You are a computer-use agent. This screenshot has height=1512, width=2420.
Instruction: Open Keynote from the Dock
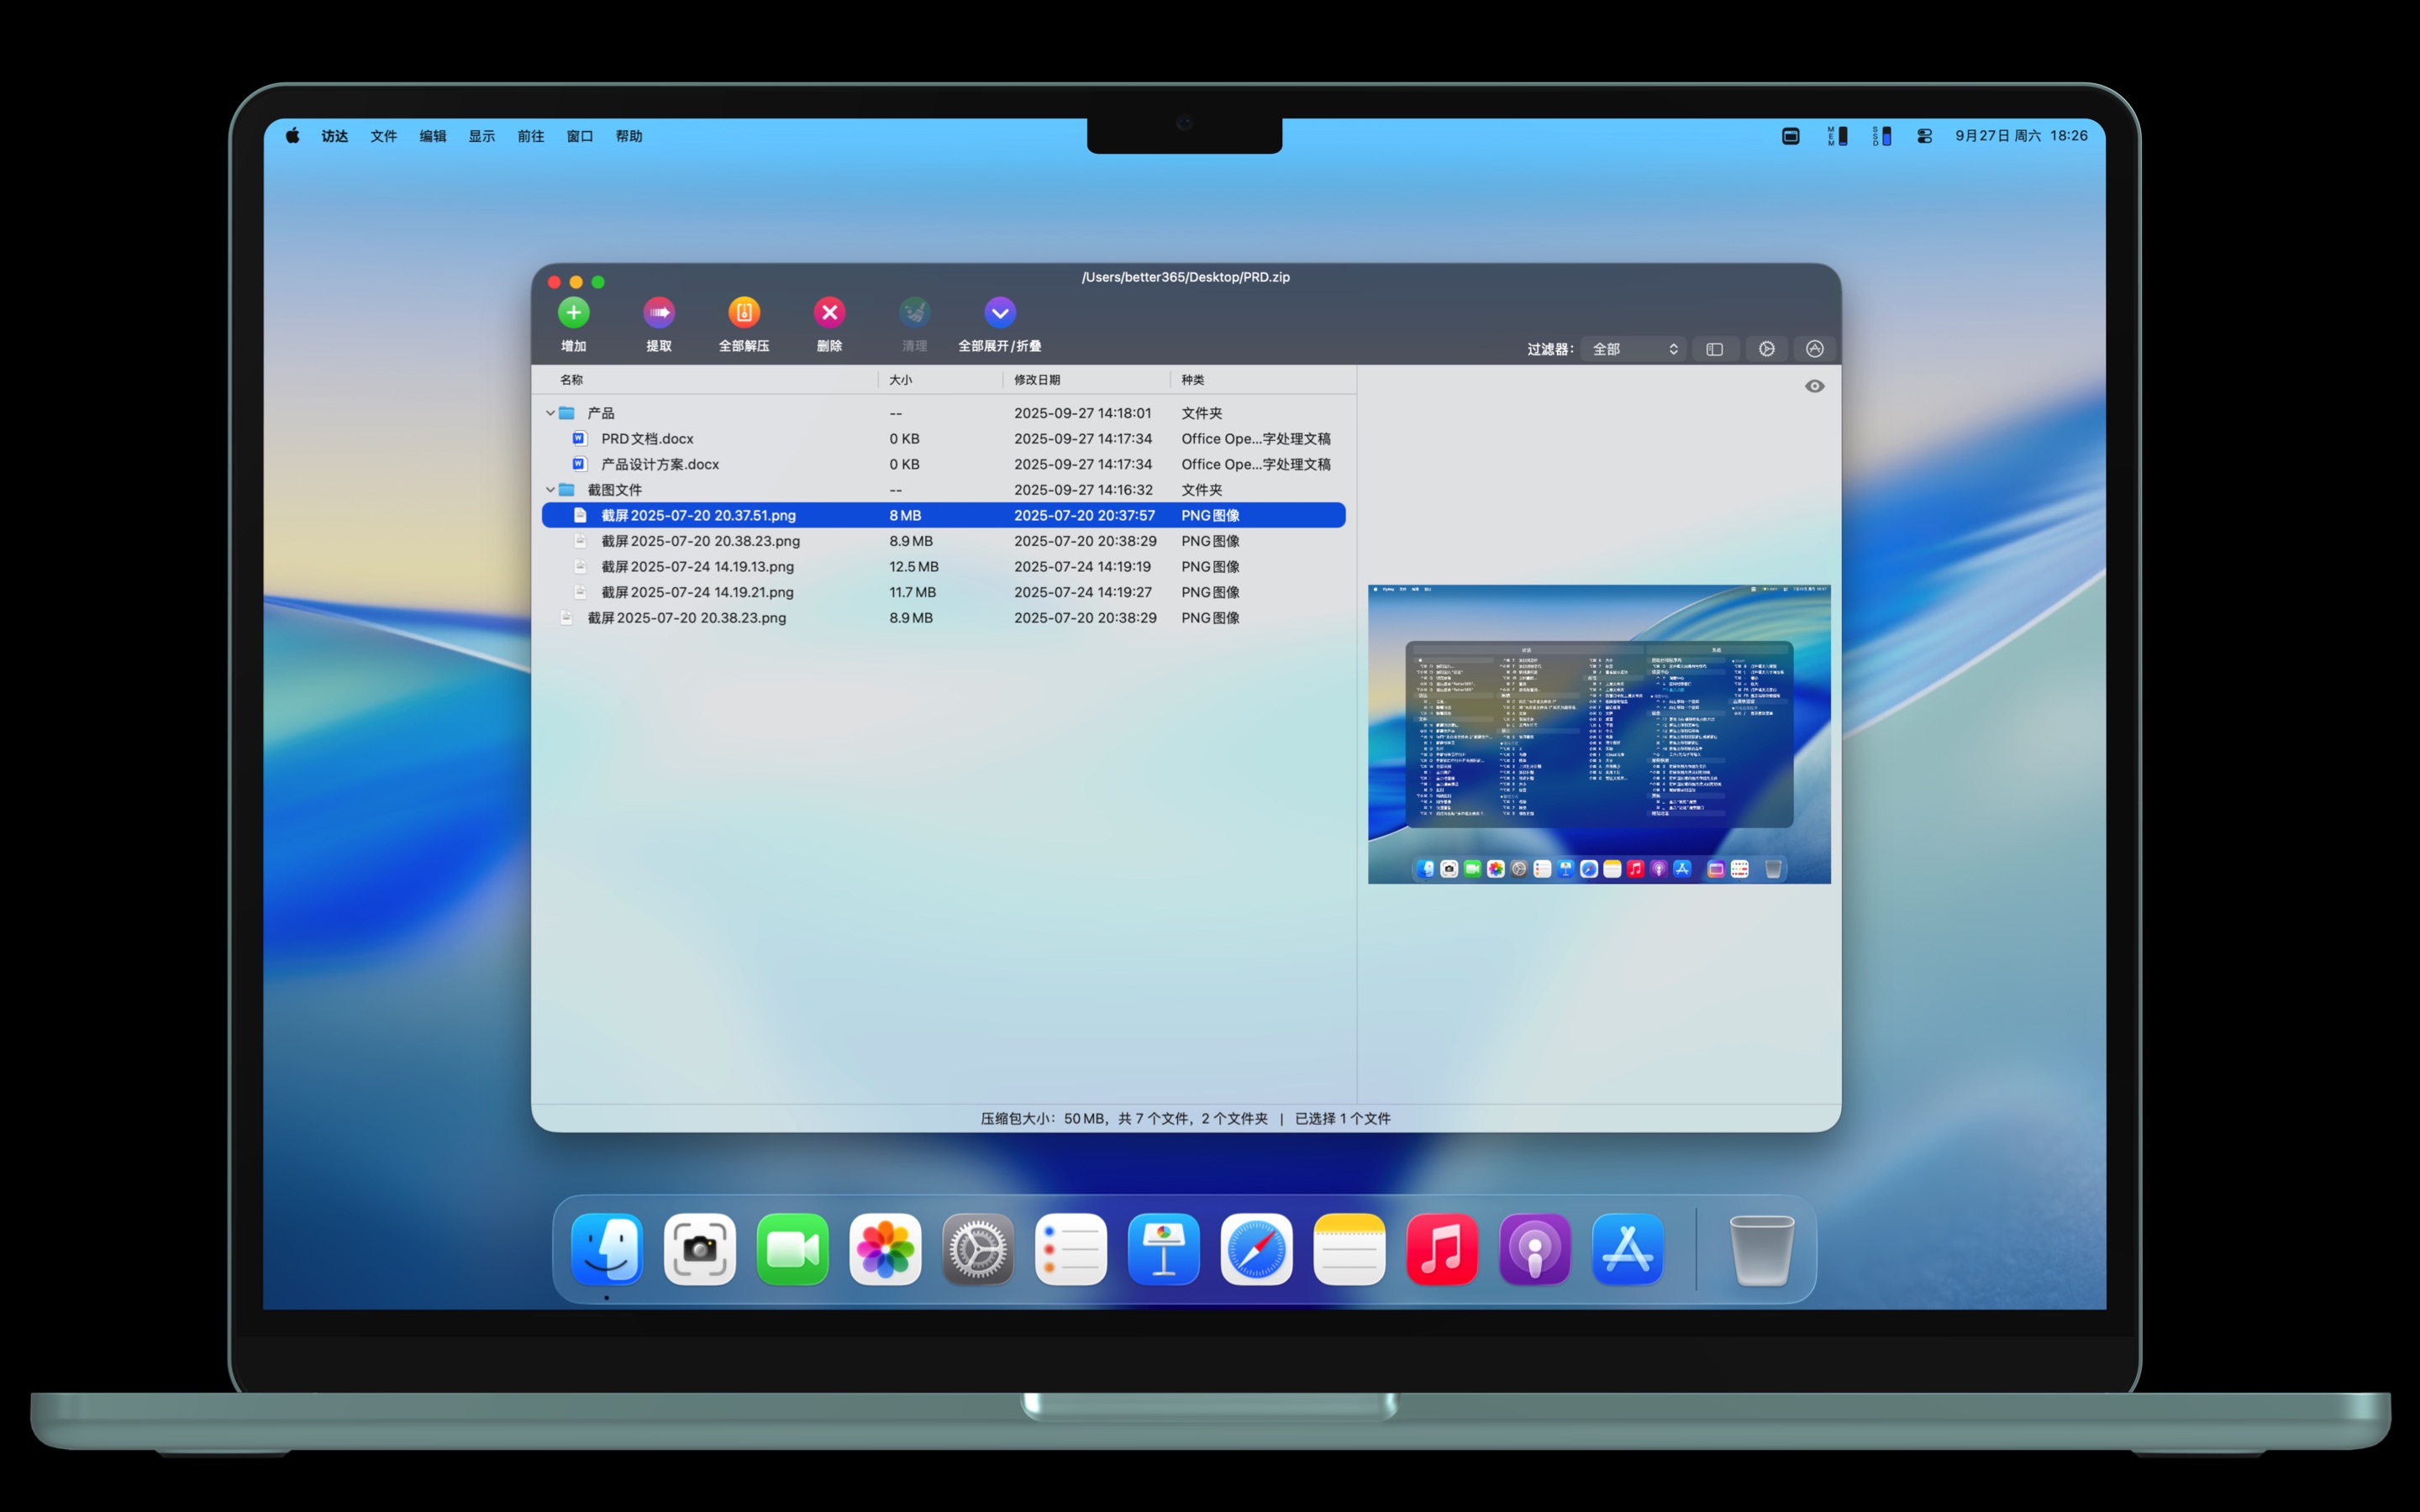click(x=1163, y=1249)
